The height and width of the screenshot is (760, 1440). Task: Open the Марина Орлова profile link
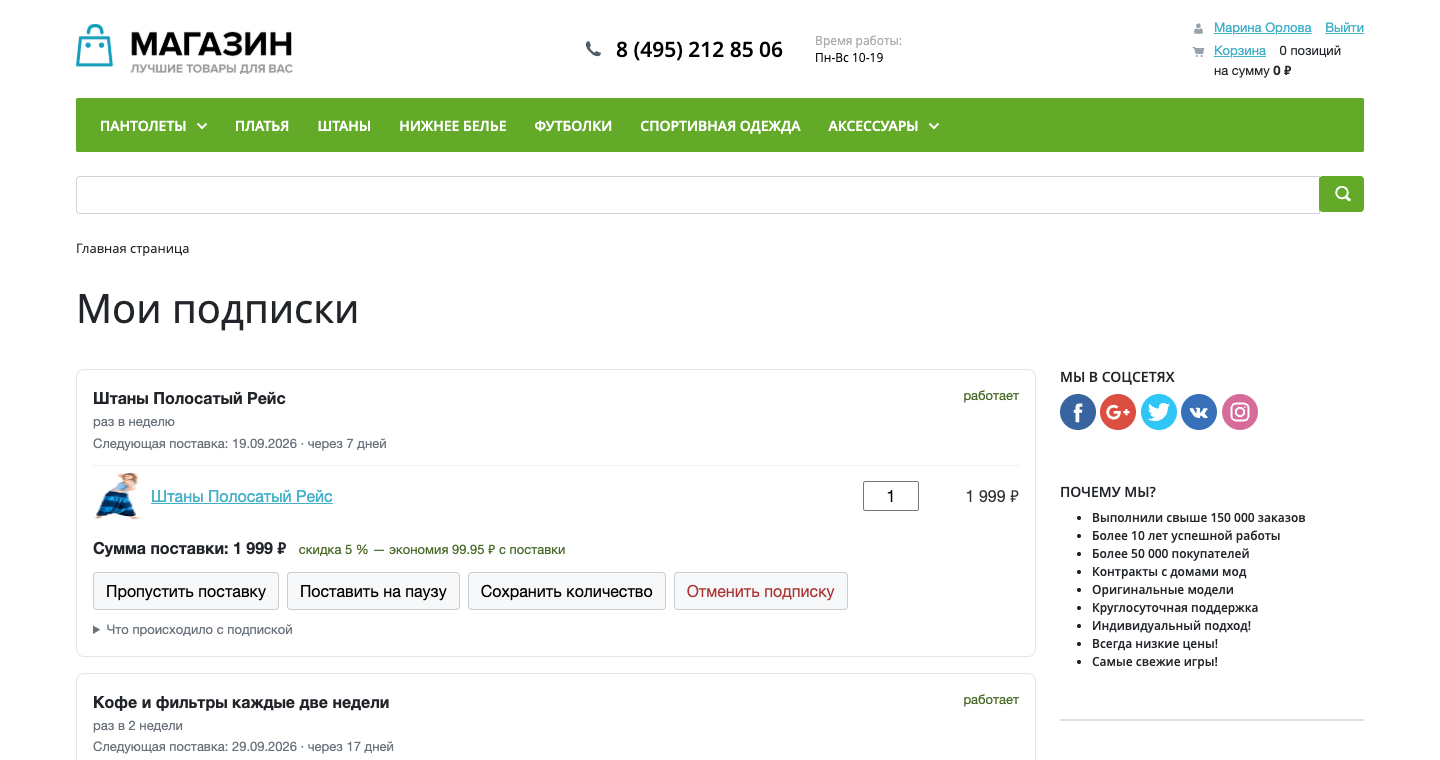(x=1262, y=28)
